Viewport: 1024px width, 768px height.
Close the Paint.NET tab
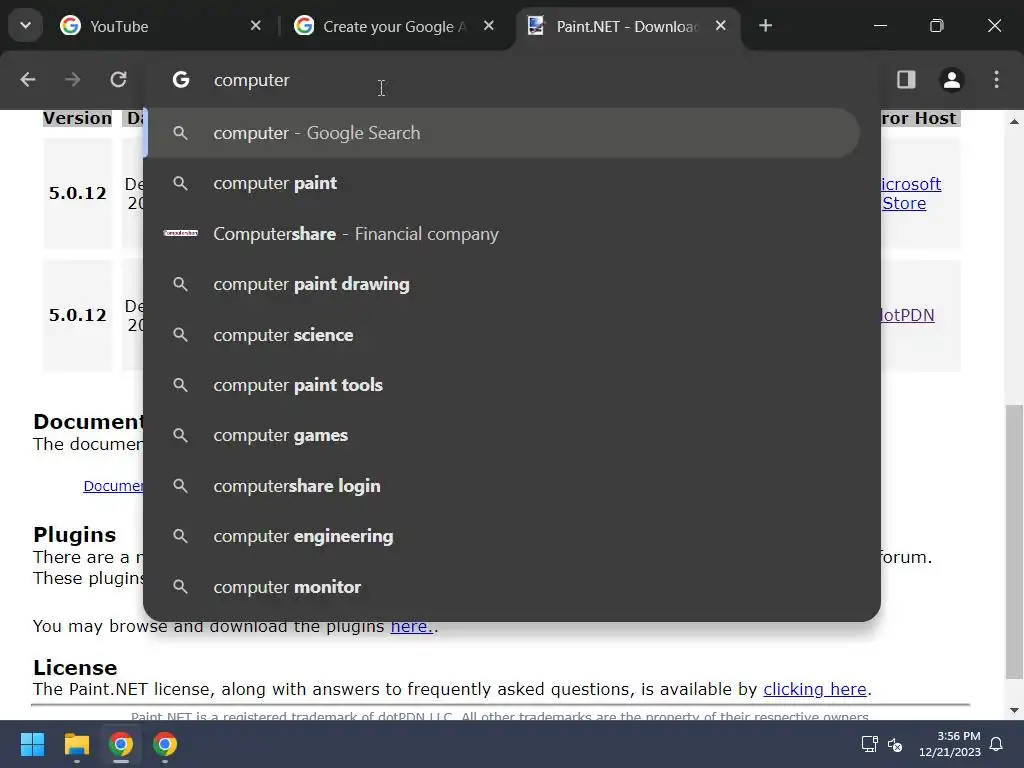click(720, 26)
